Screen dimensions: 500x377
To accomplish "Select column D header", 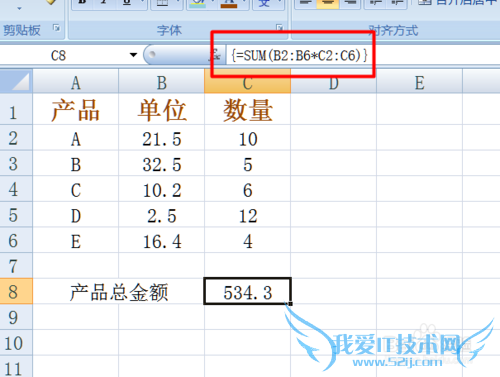I will pyautogui.click(x=333, y=82).
